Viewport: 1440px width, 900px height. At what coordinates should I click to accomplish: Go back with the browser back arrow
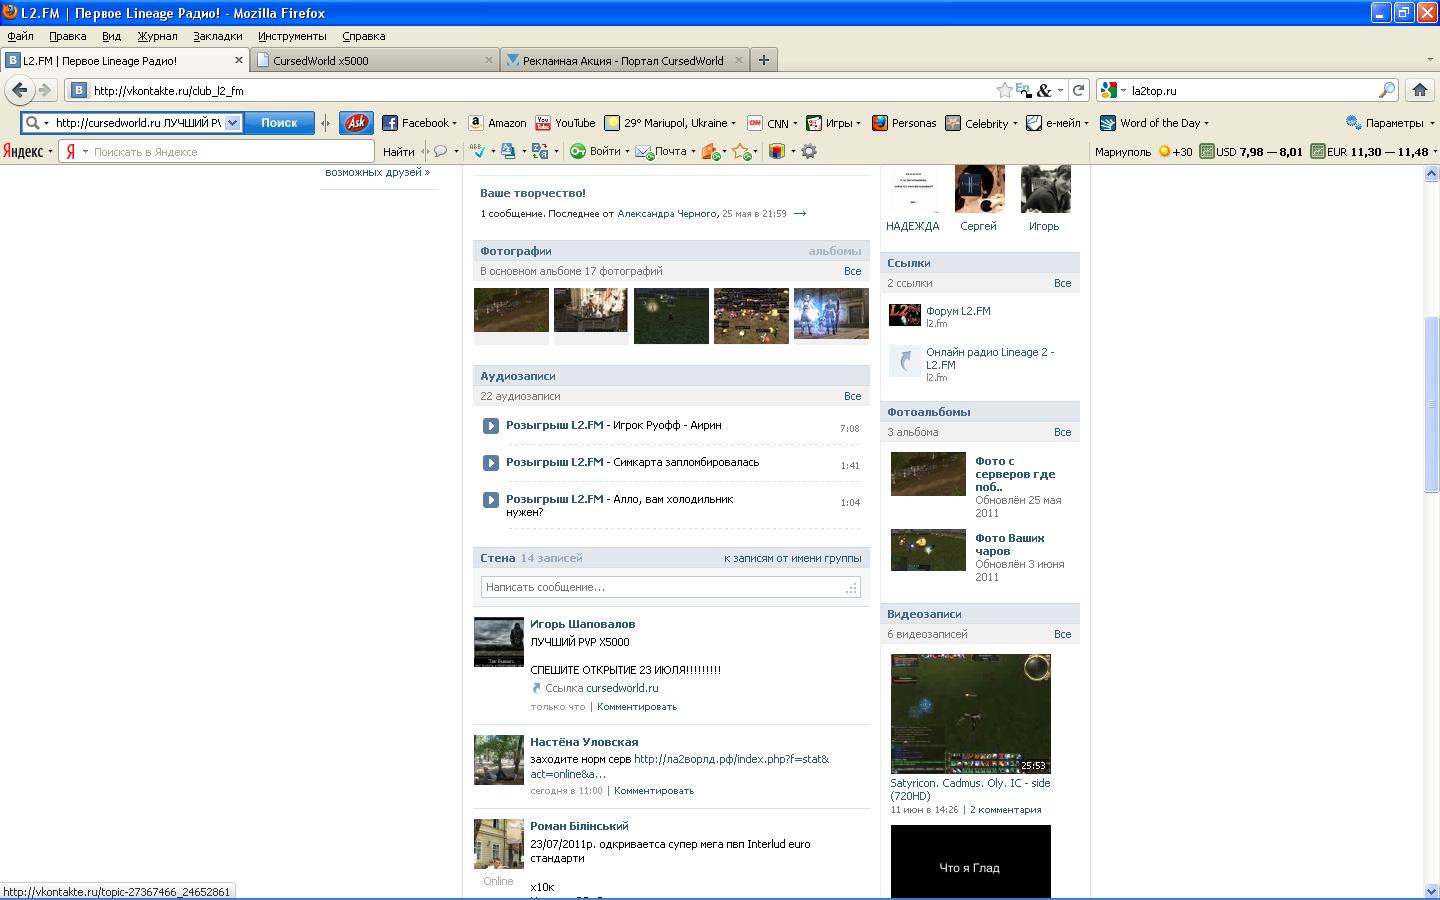[x=19, y=90]
